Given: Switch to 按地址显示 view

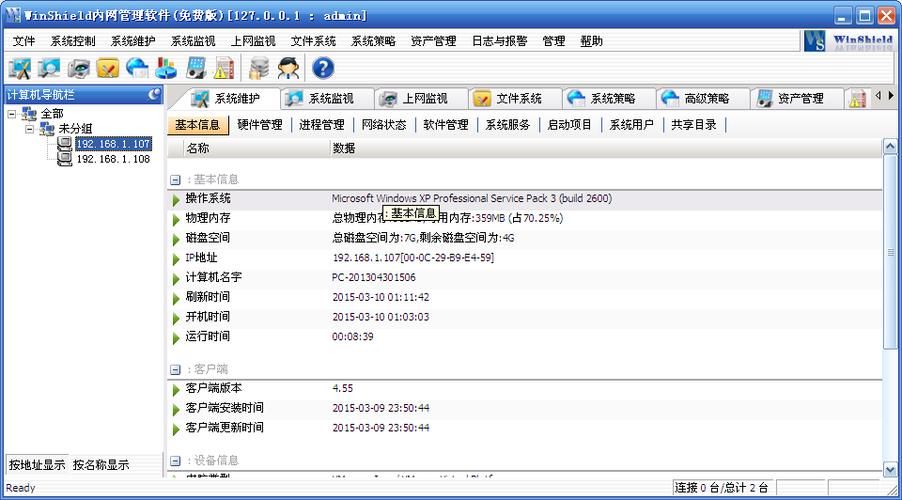Looking at the screenshot, I should click(37, 465).
